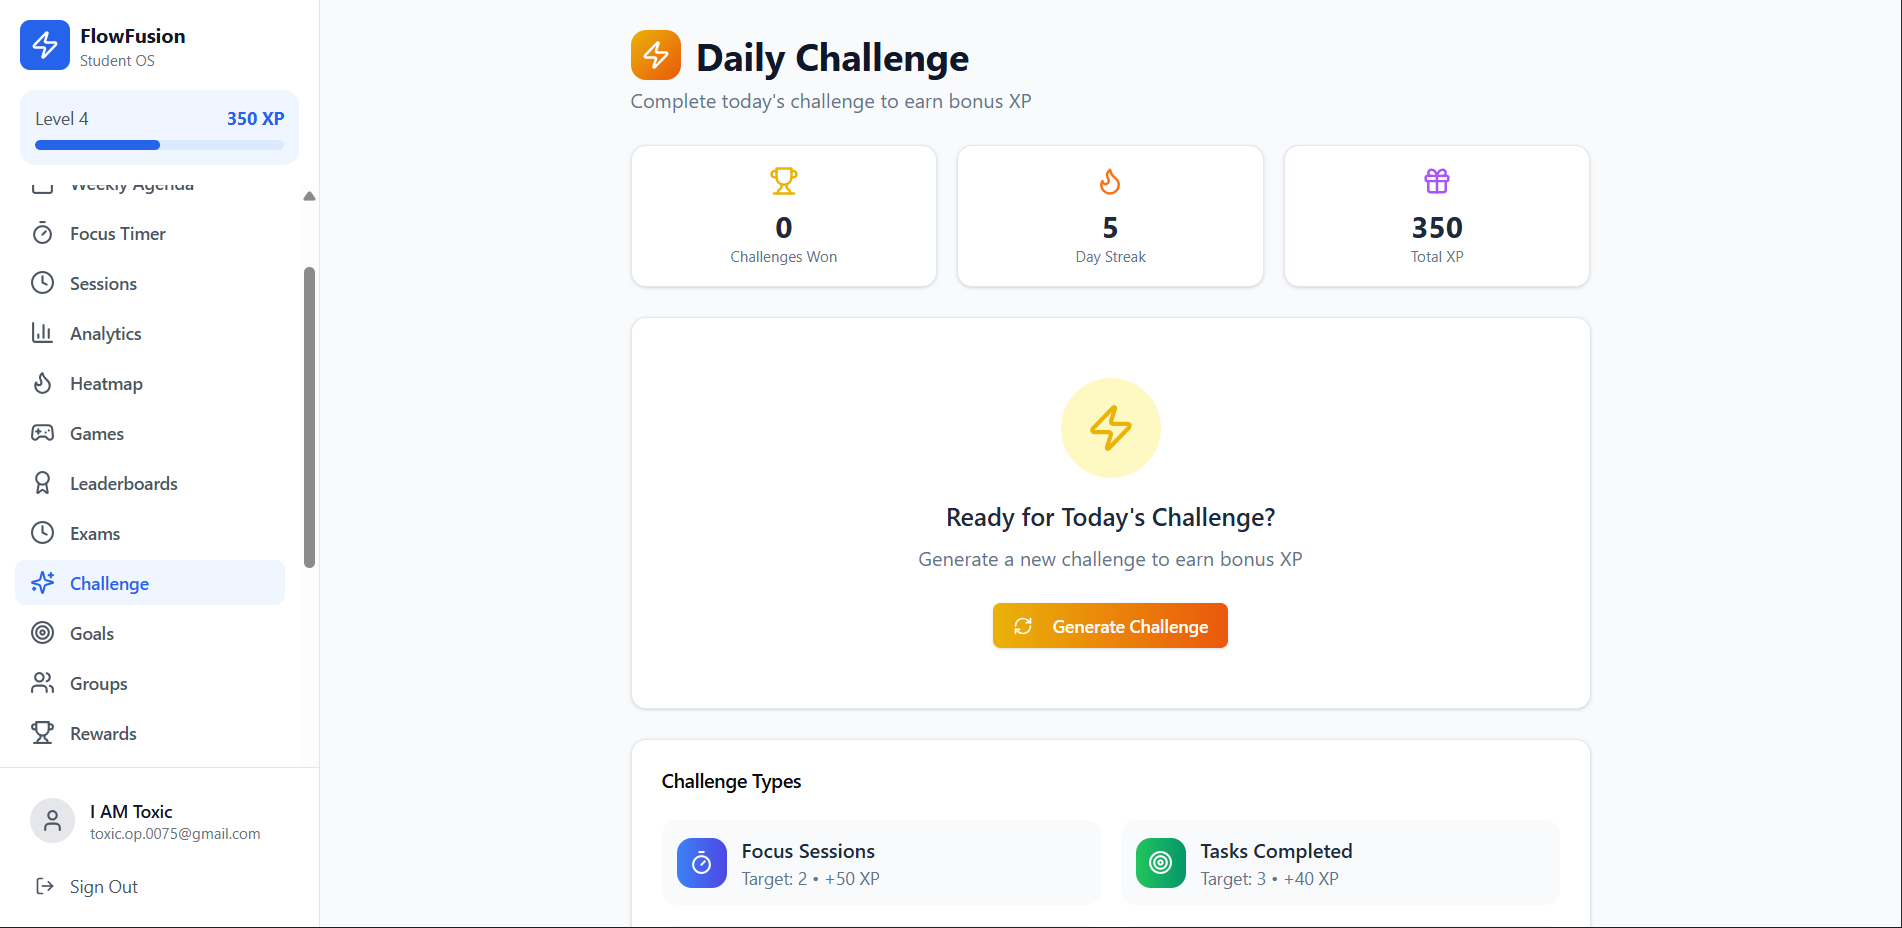Click the Level 4 XP progress bar
This screenshot has height=928, width=1902.
tap(159, 145)
